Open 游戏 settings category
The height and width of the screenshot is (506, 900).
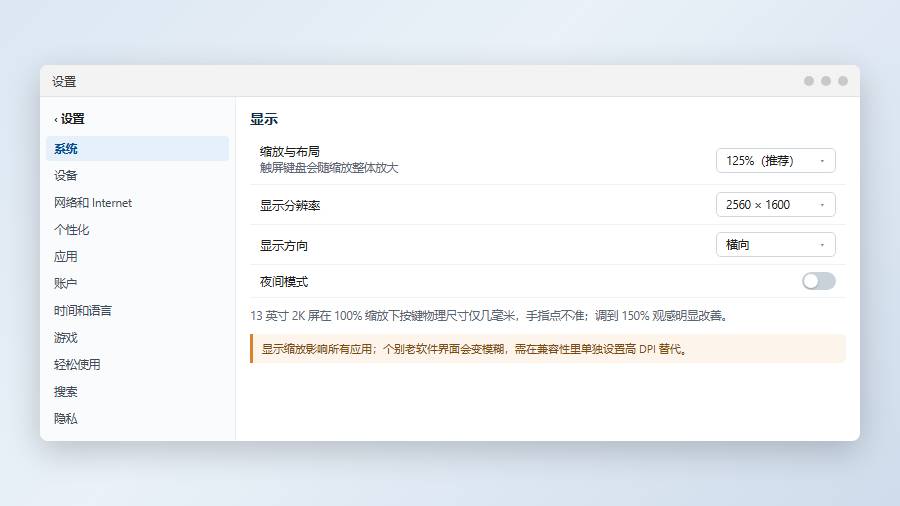point(137,337)
